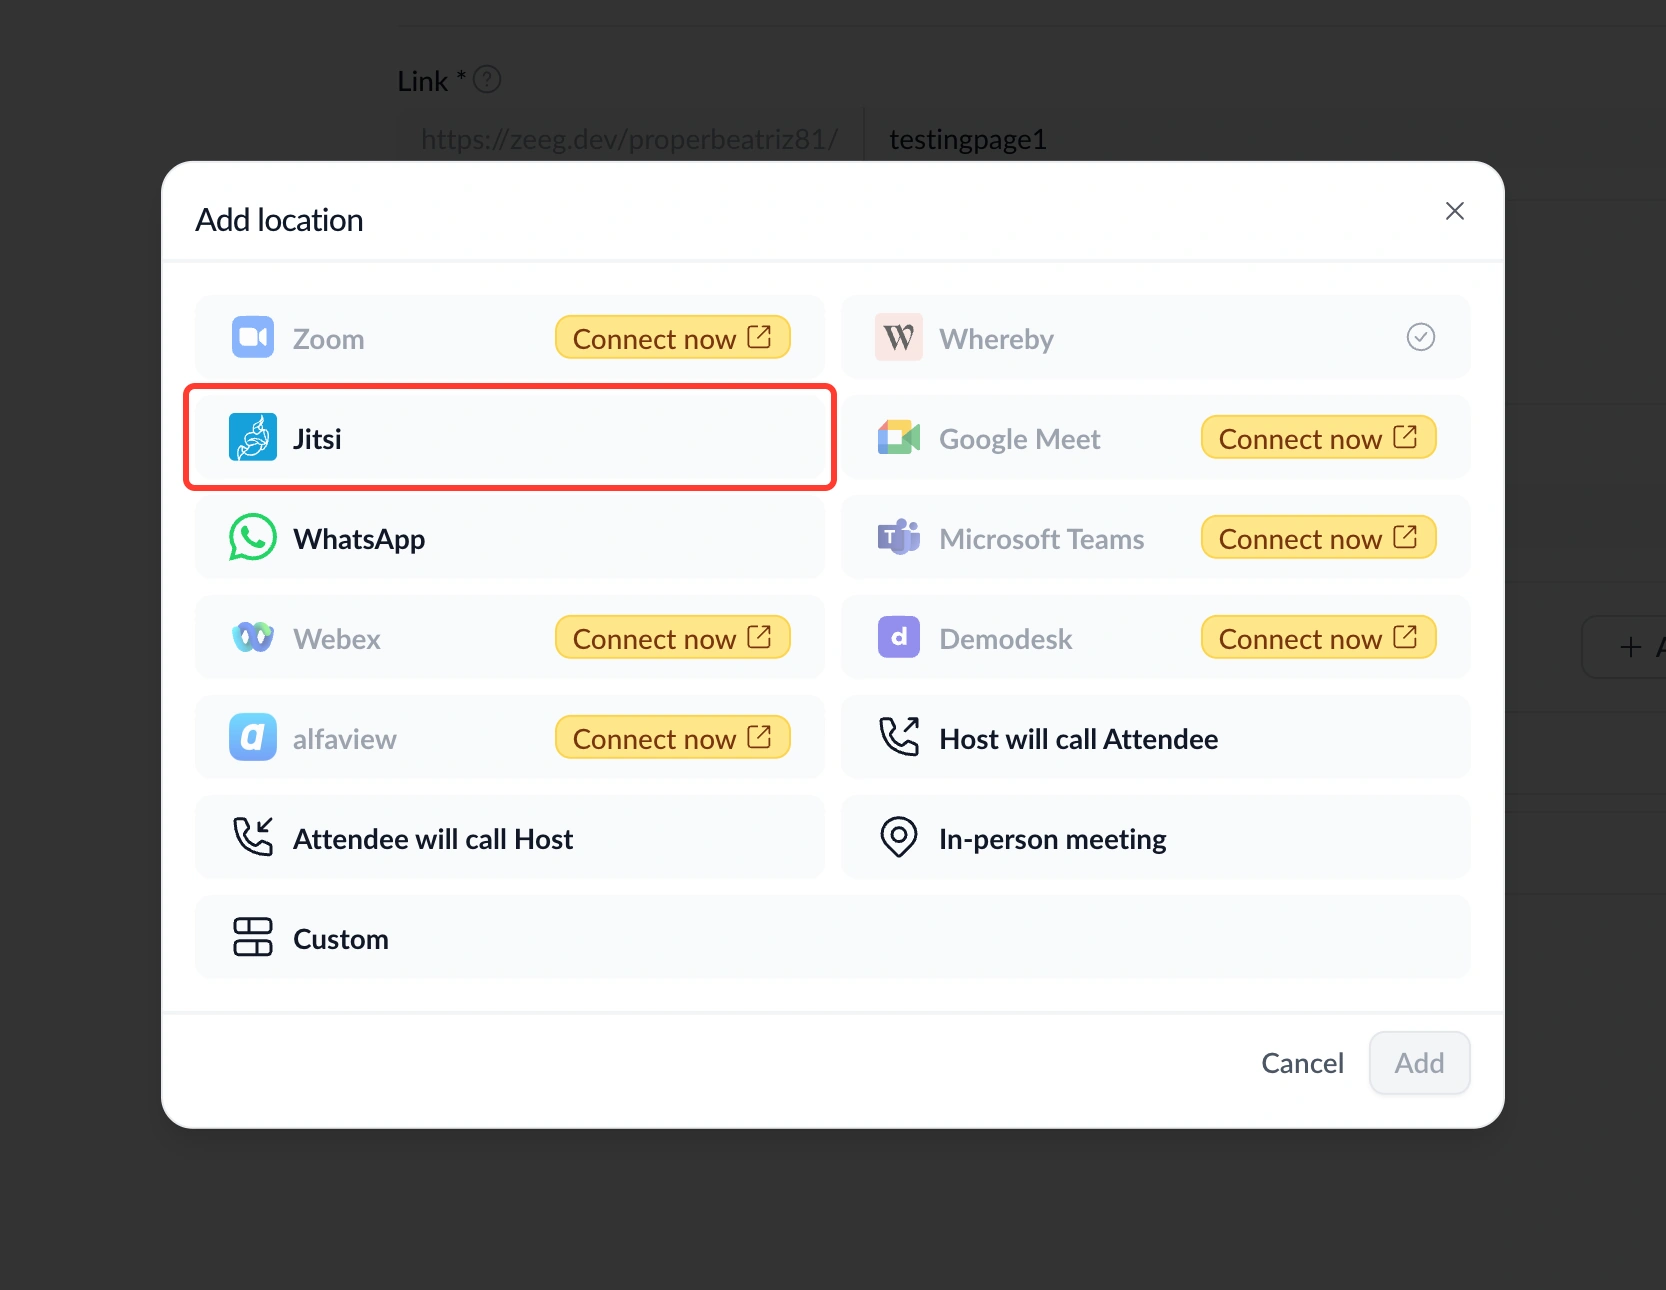
Task: Click the Add button to confirm location
Action: [x=1420, y=1063]
